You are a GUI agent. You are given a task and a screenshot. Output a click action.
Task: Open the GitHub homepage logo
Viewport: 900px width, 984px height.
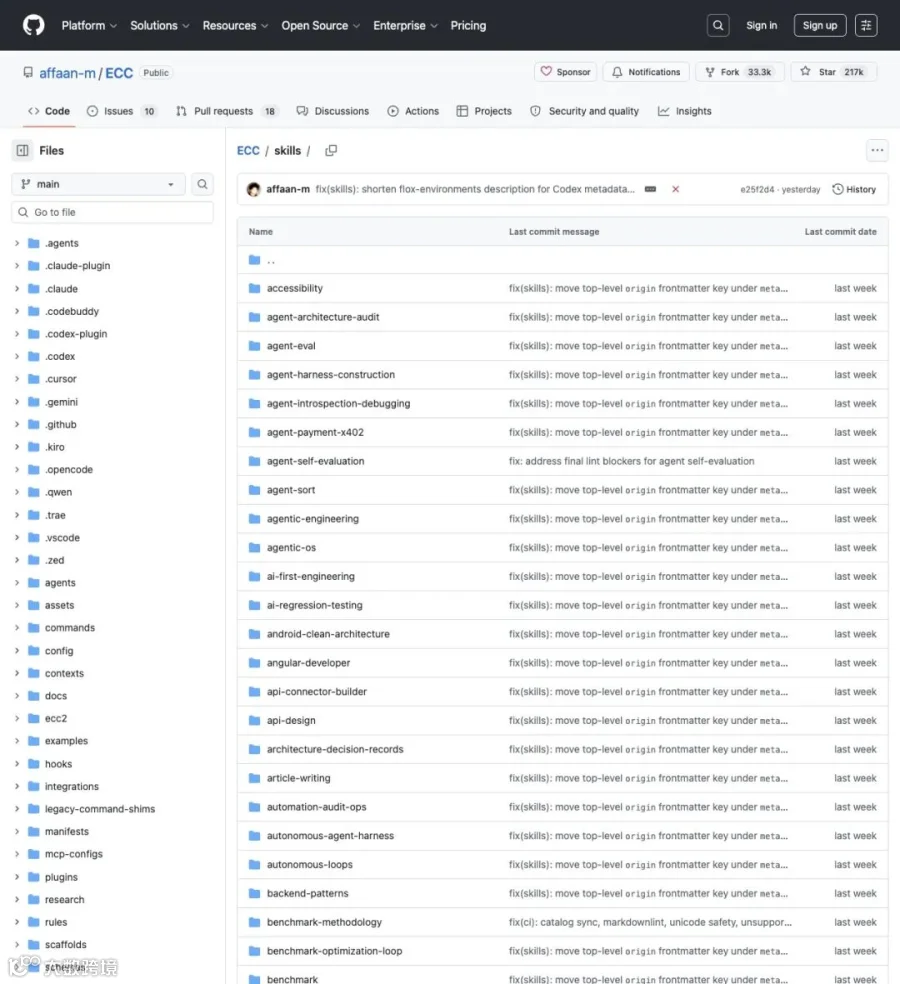(33, 26)
